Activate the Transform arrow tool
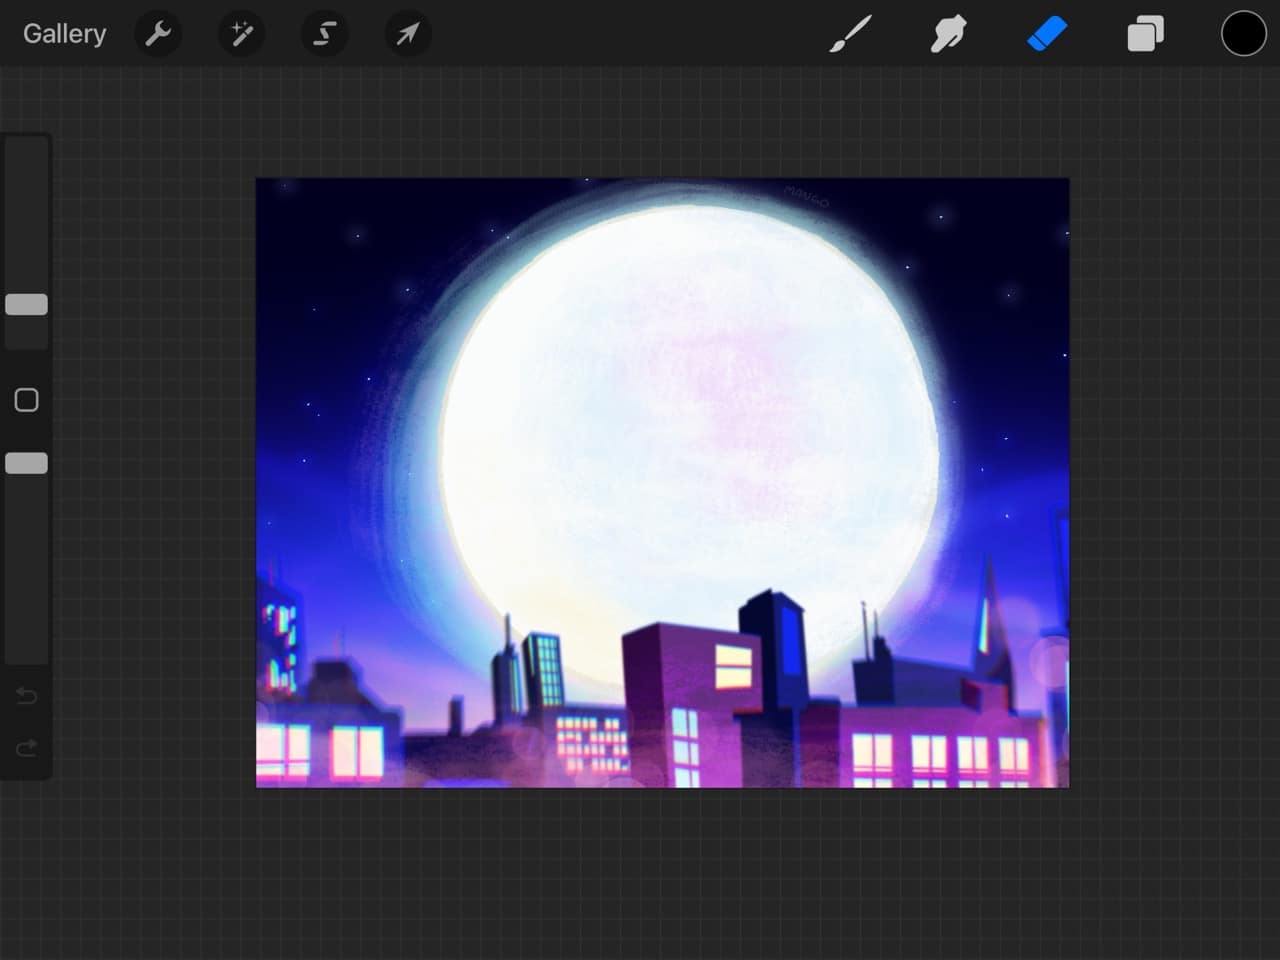This screenshot has height=960, width=1280. pyautogui.click(x=407, y=33)
